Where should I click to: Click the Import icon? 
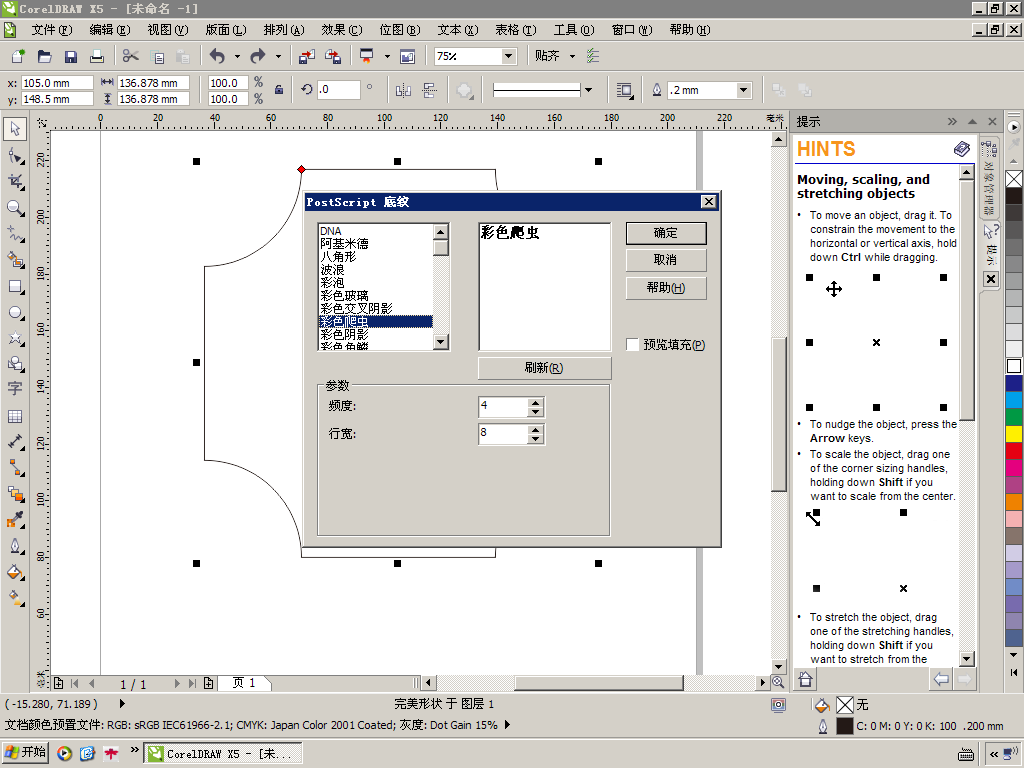click(306, 56)
